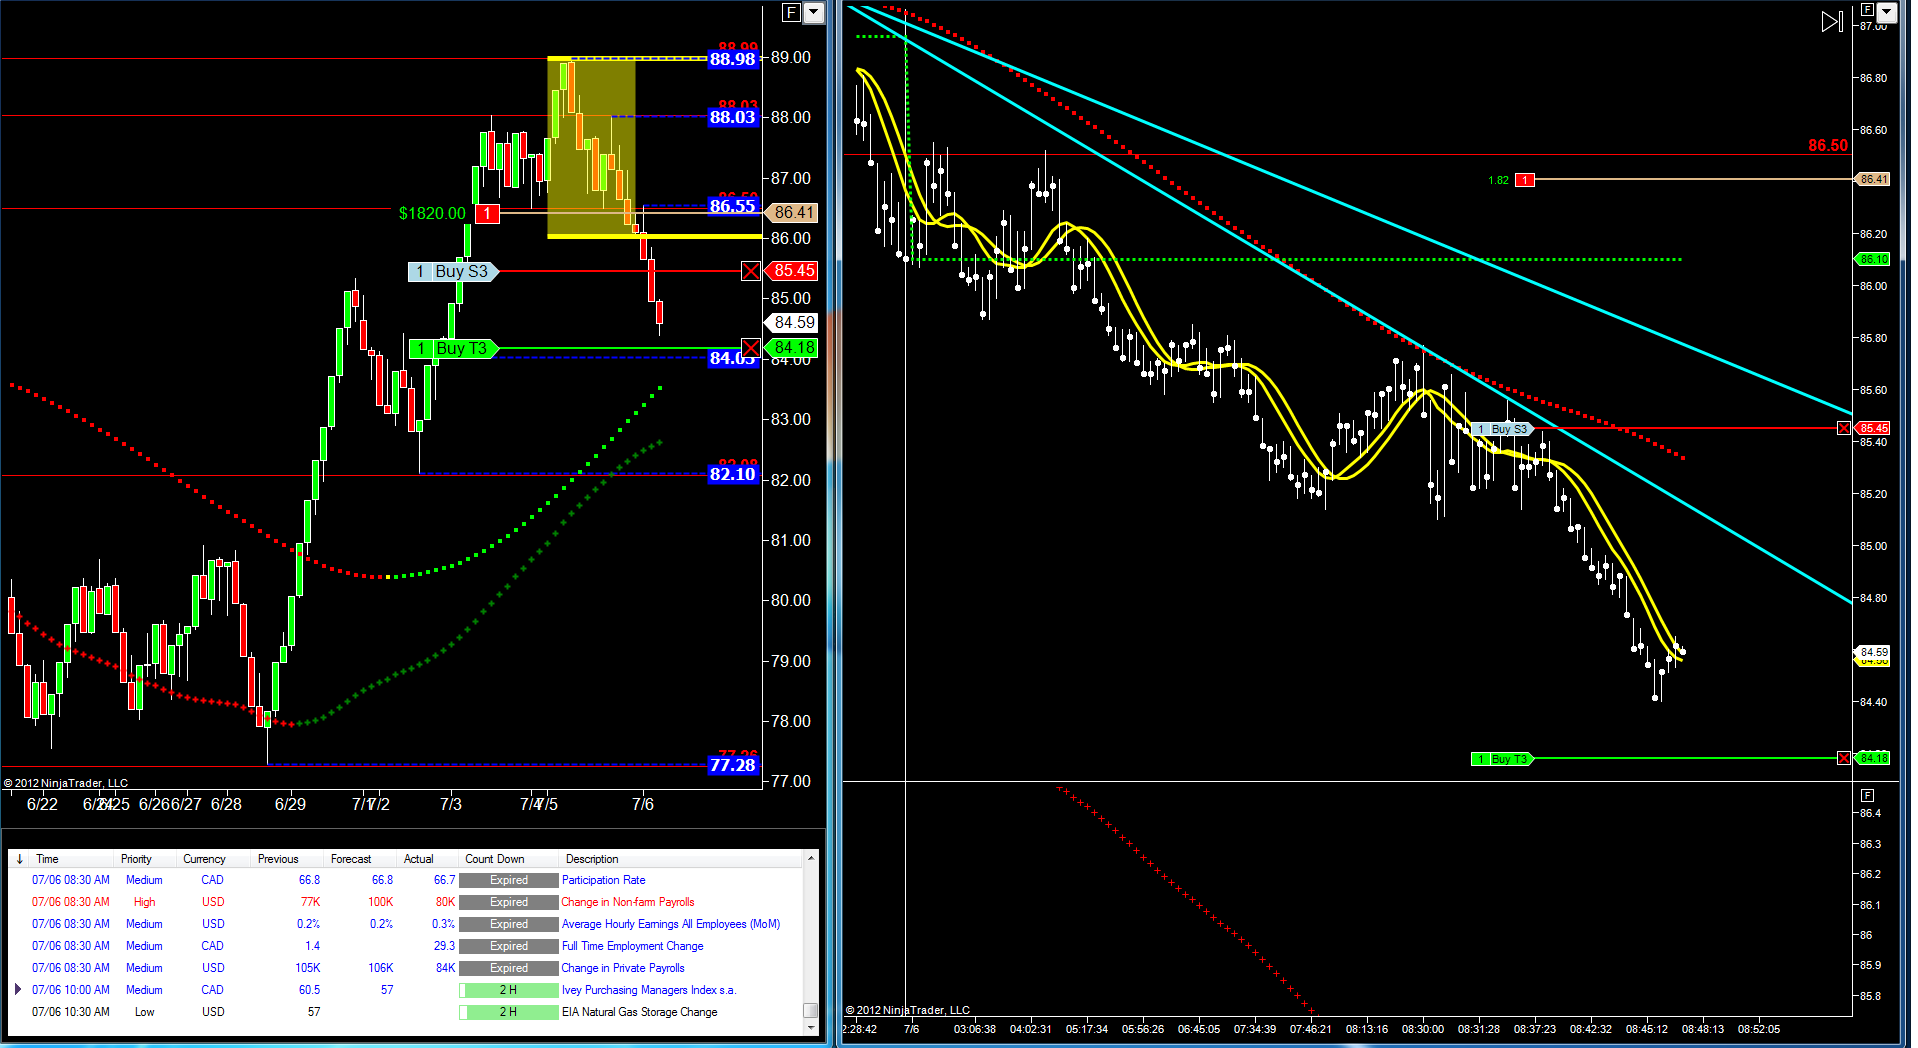
Task: Click the F icon on lower indicator panel
Action: [1867, 796]
